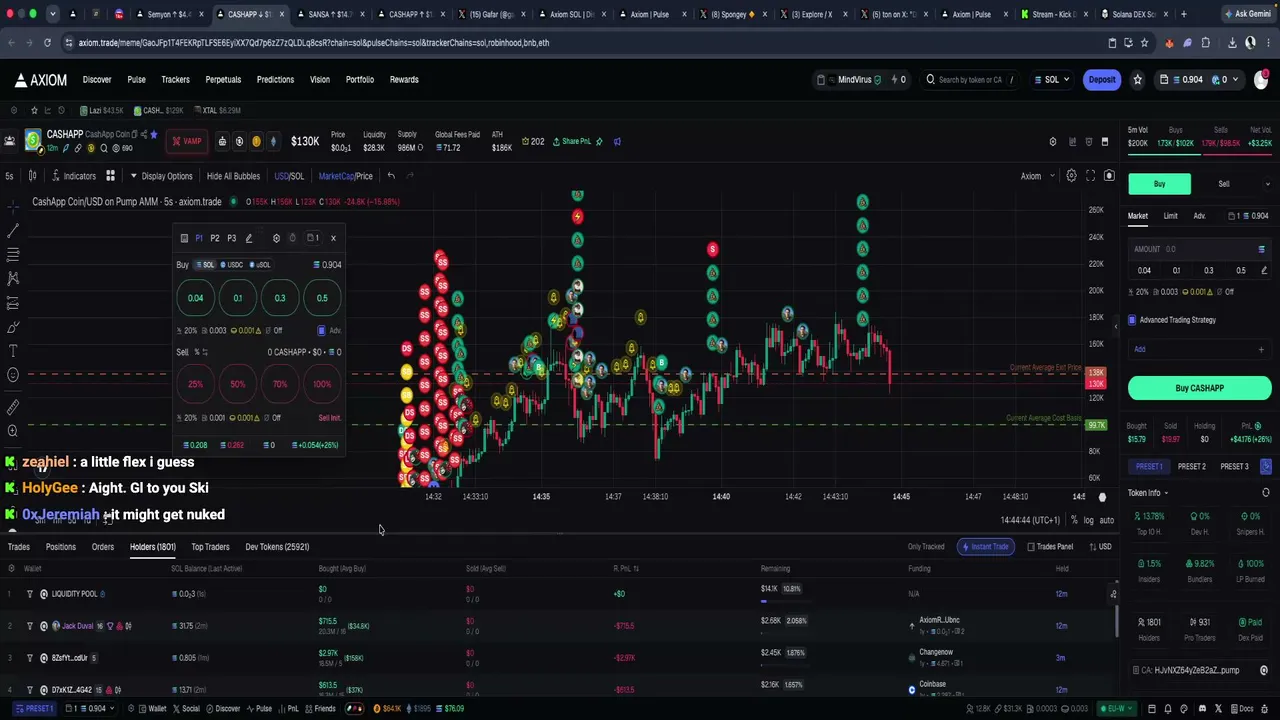Image resolution: width=1280 pixels, height=720 pixels.
Task: Open the 5s timeframe selector
Action: coord(9,176)
